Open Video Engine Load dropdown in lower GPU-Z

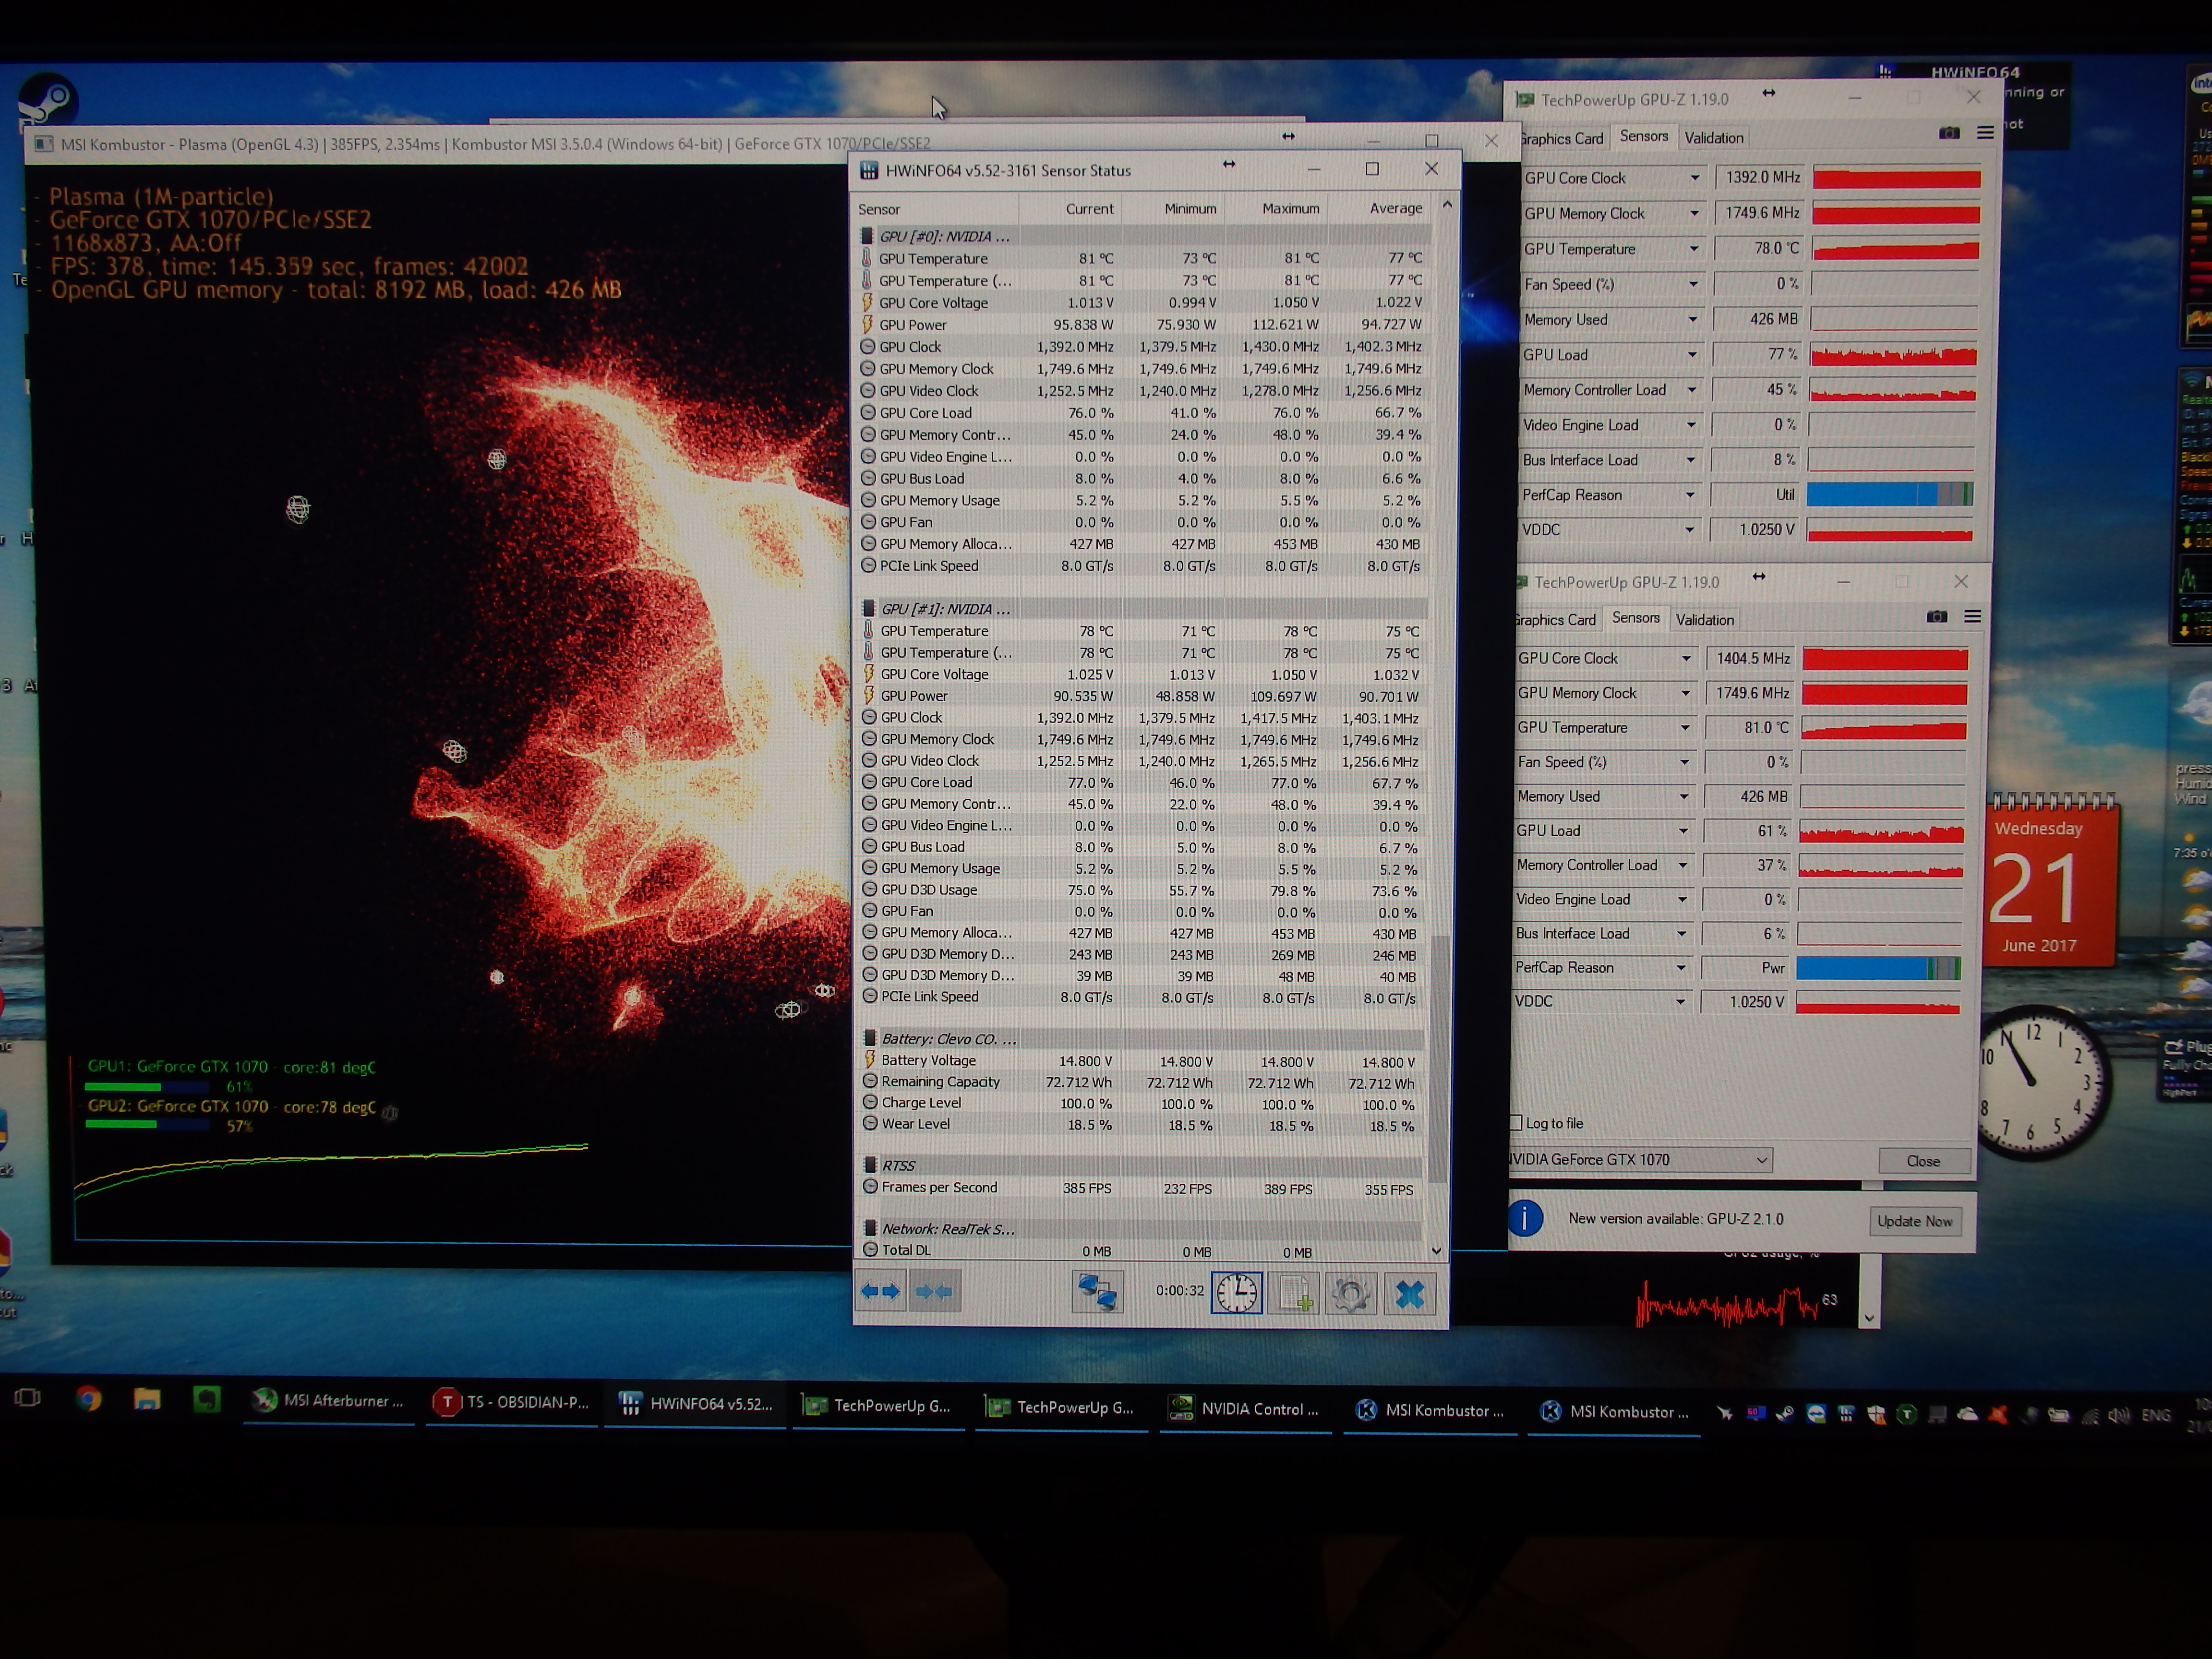(1683, 900)
